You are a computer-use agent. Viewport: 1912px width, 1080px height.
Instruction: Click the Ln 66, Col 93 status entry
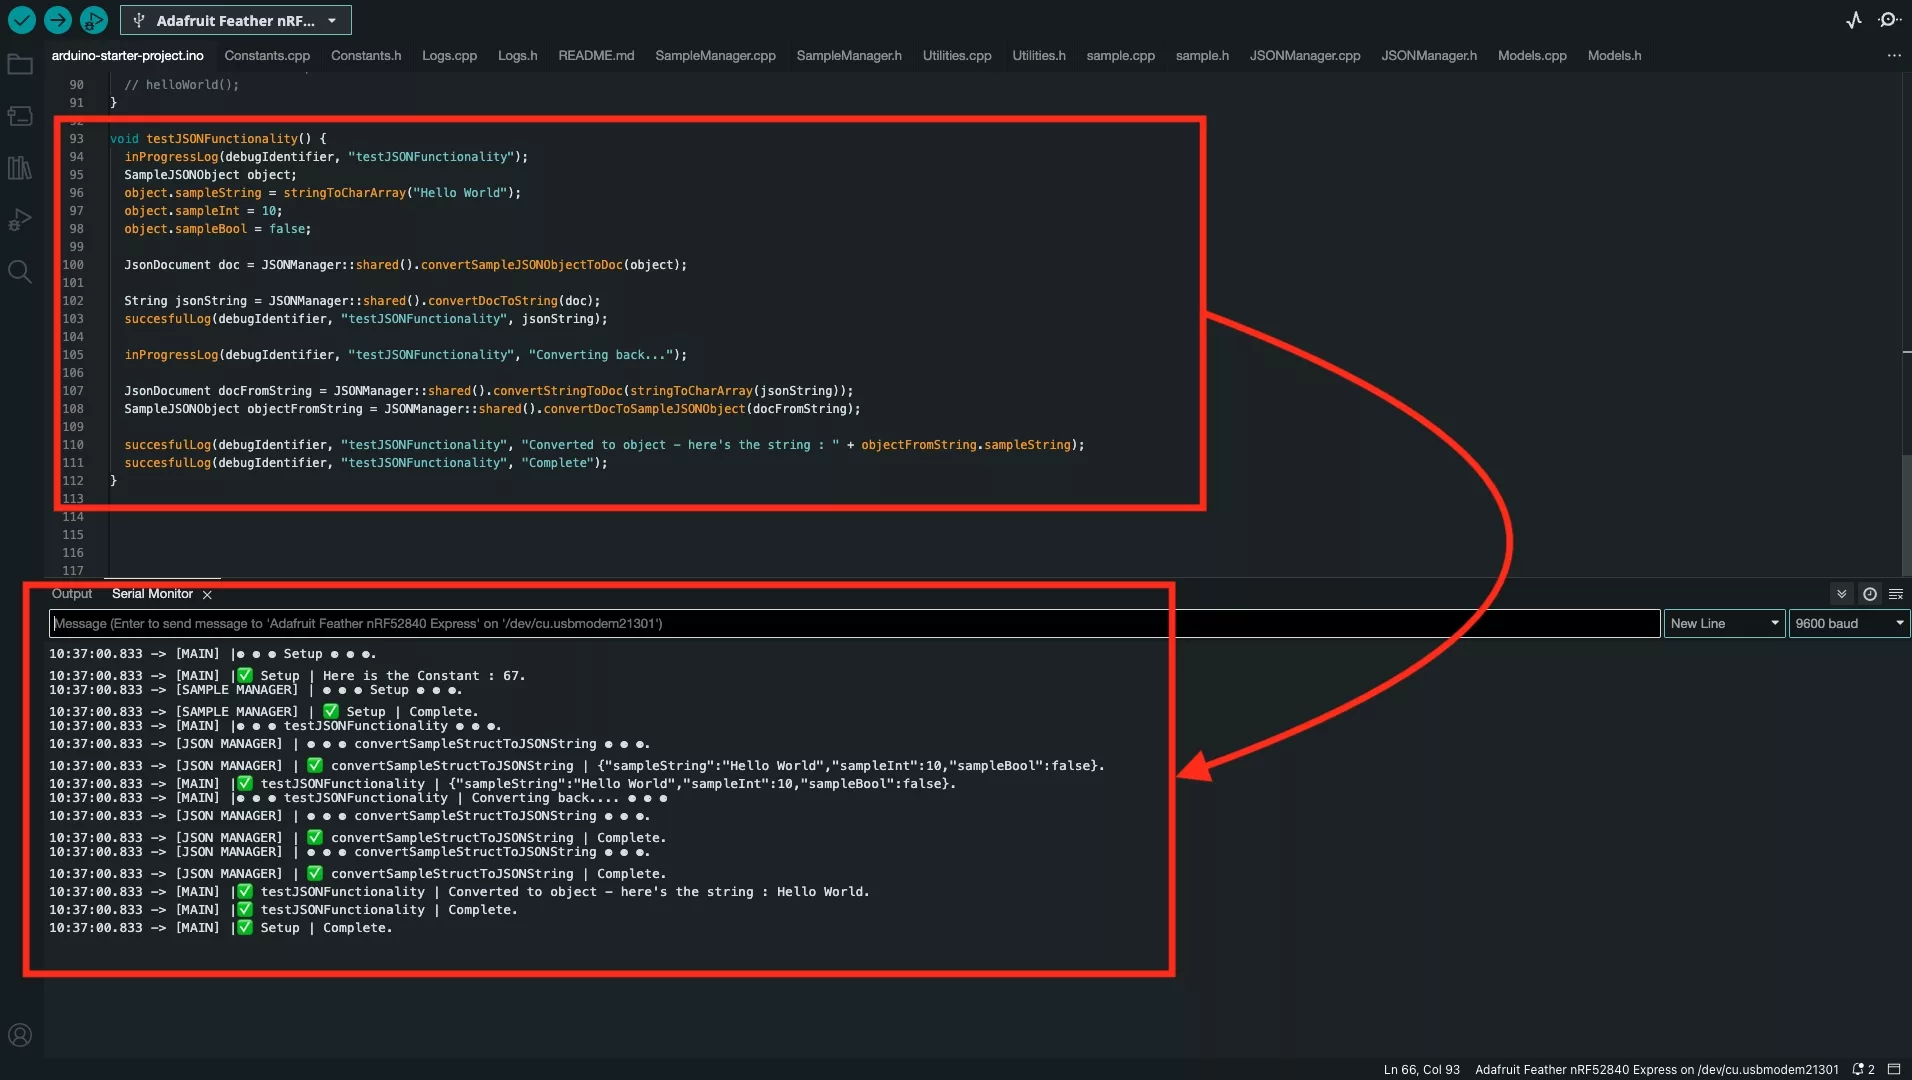1421,1069
